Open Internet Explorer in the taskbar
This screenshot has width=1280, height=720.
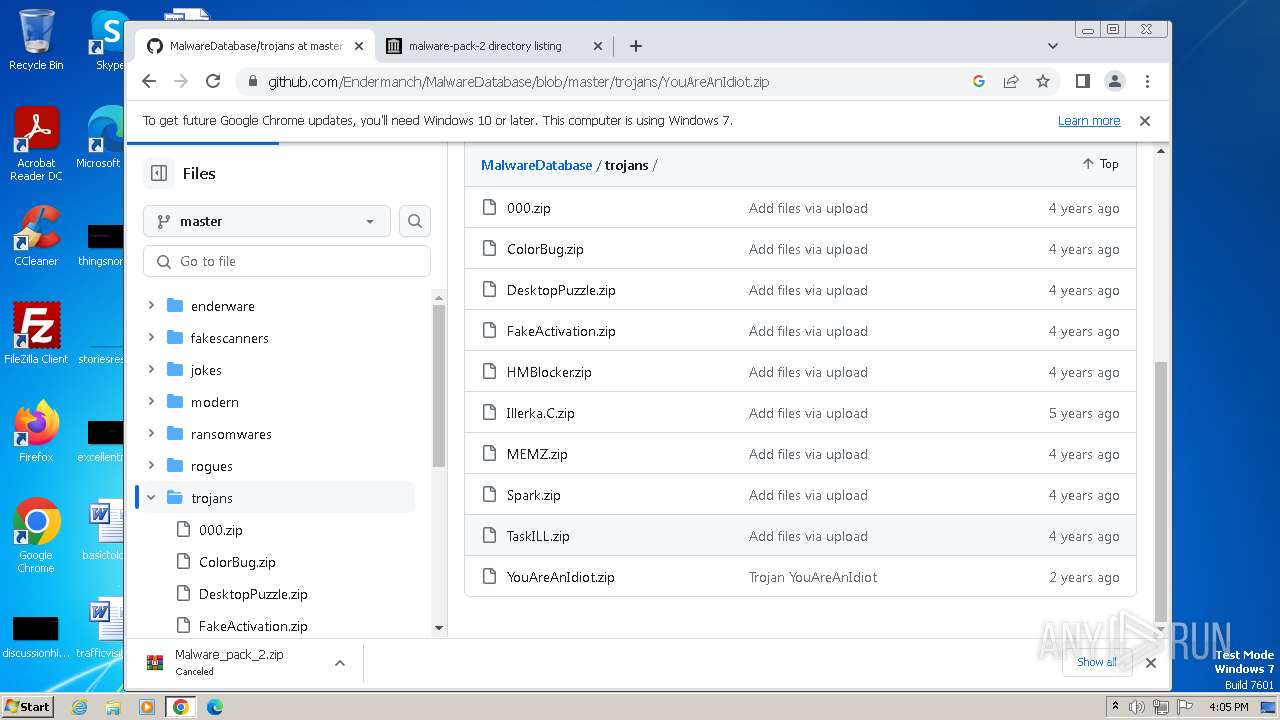point(79,707)
